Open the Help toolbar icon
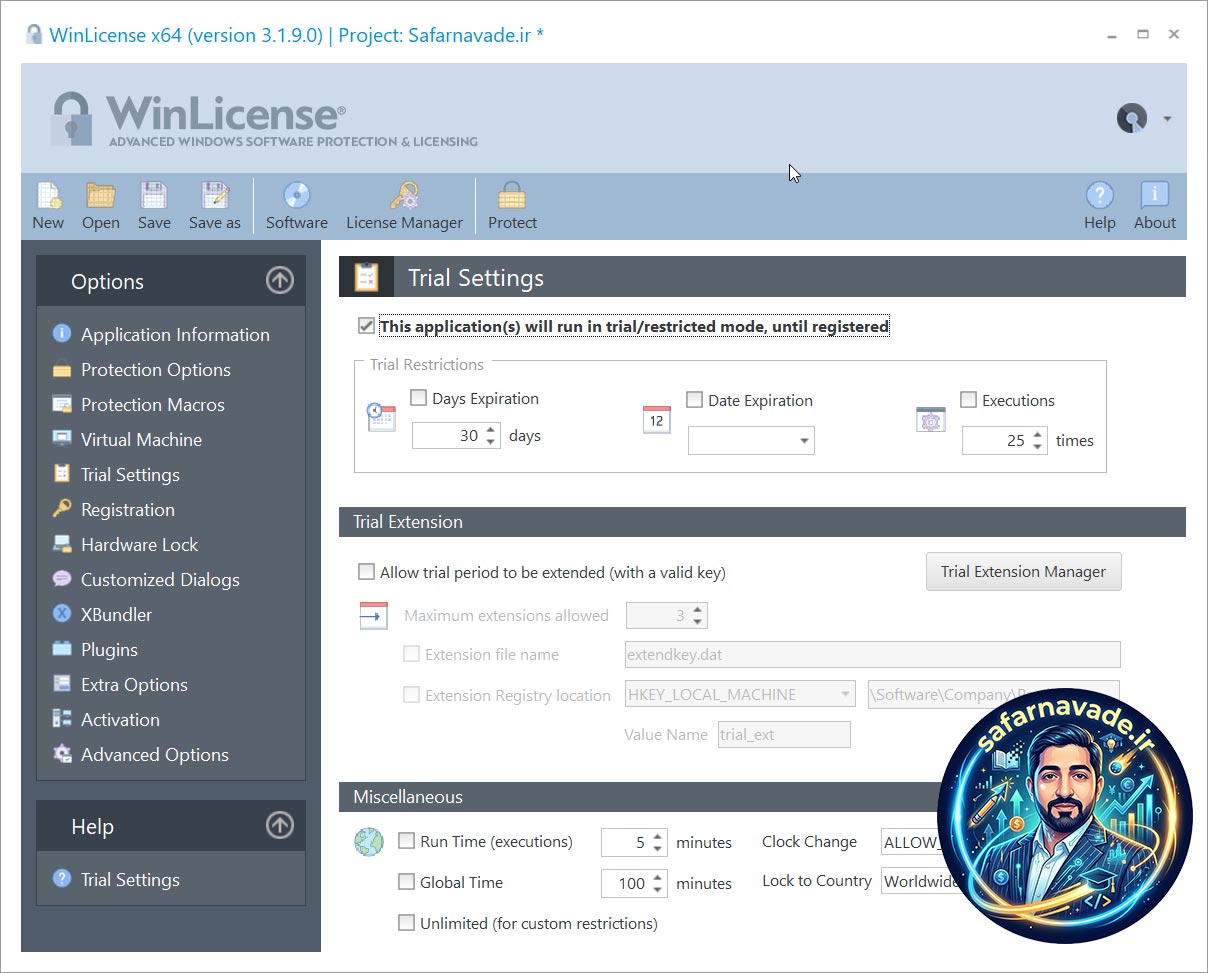This screenshot has height=973, width=1208. pos(1099,196)
